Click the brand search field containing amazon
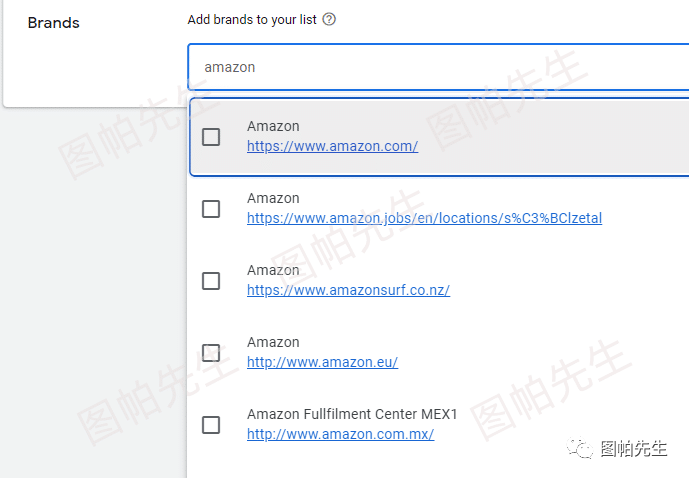689x478 pixels. coord(439,67)
